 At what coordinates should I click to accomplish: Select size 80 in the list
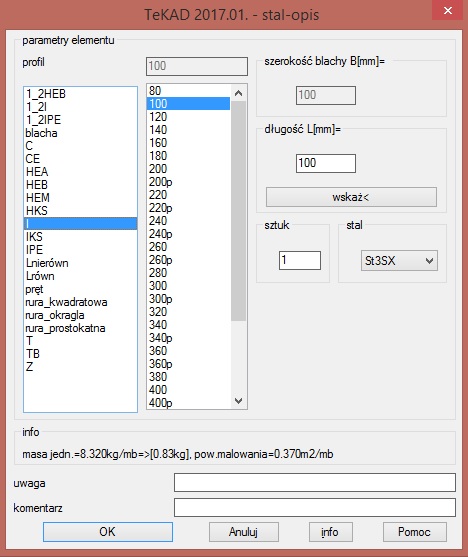pos(189,91)
